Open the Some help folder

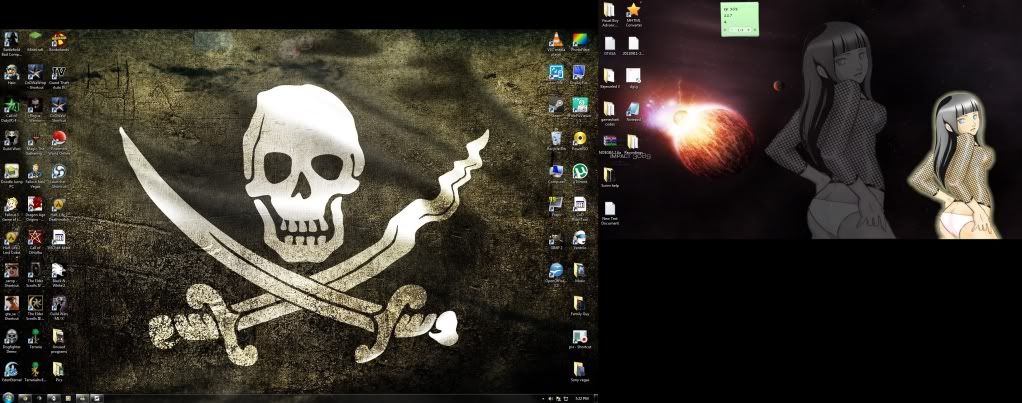point(609,176)
